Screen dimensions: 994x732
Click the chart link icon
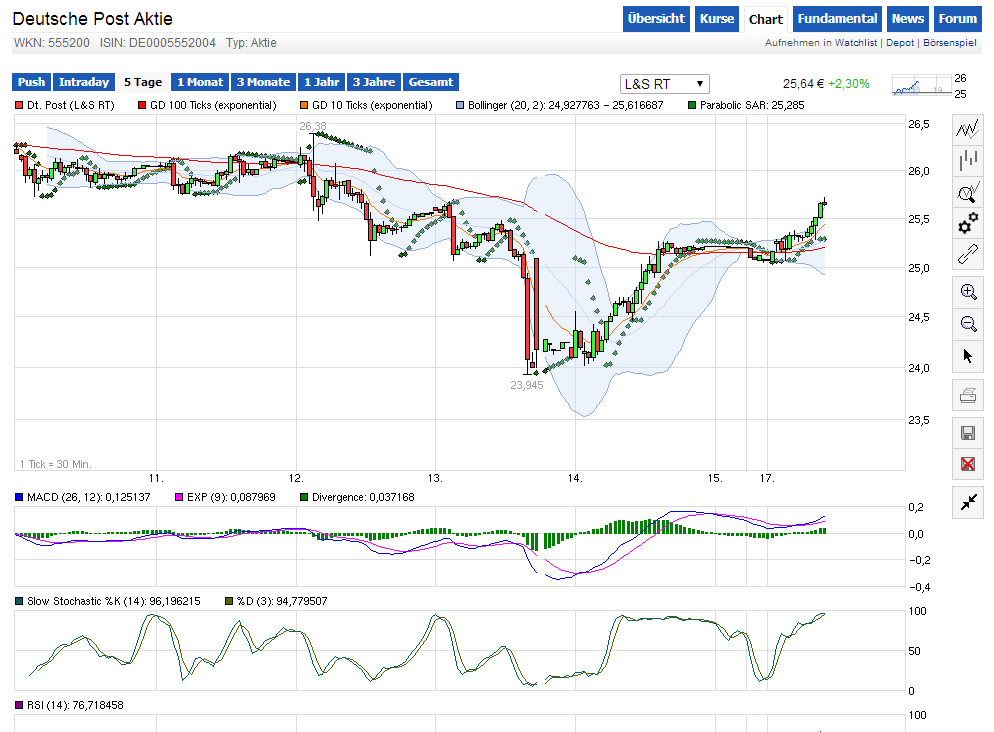coord(967,255)
